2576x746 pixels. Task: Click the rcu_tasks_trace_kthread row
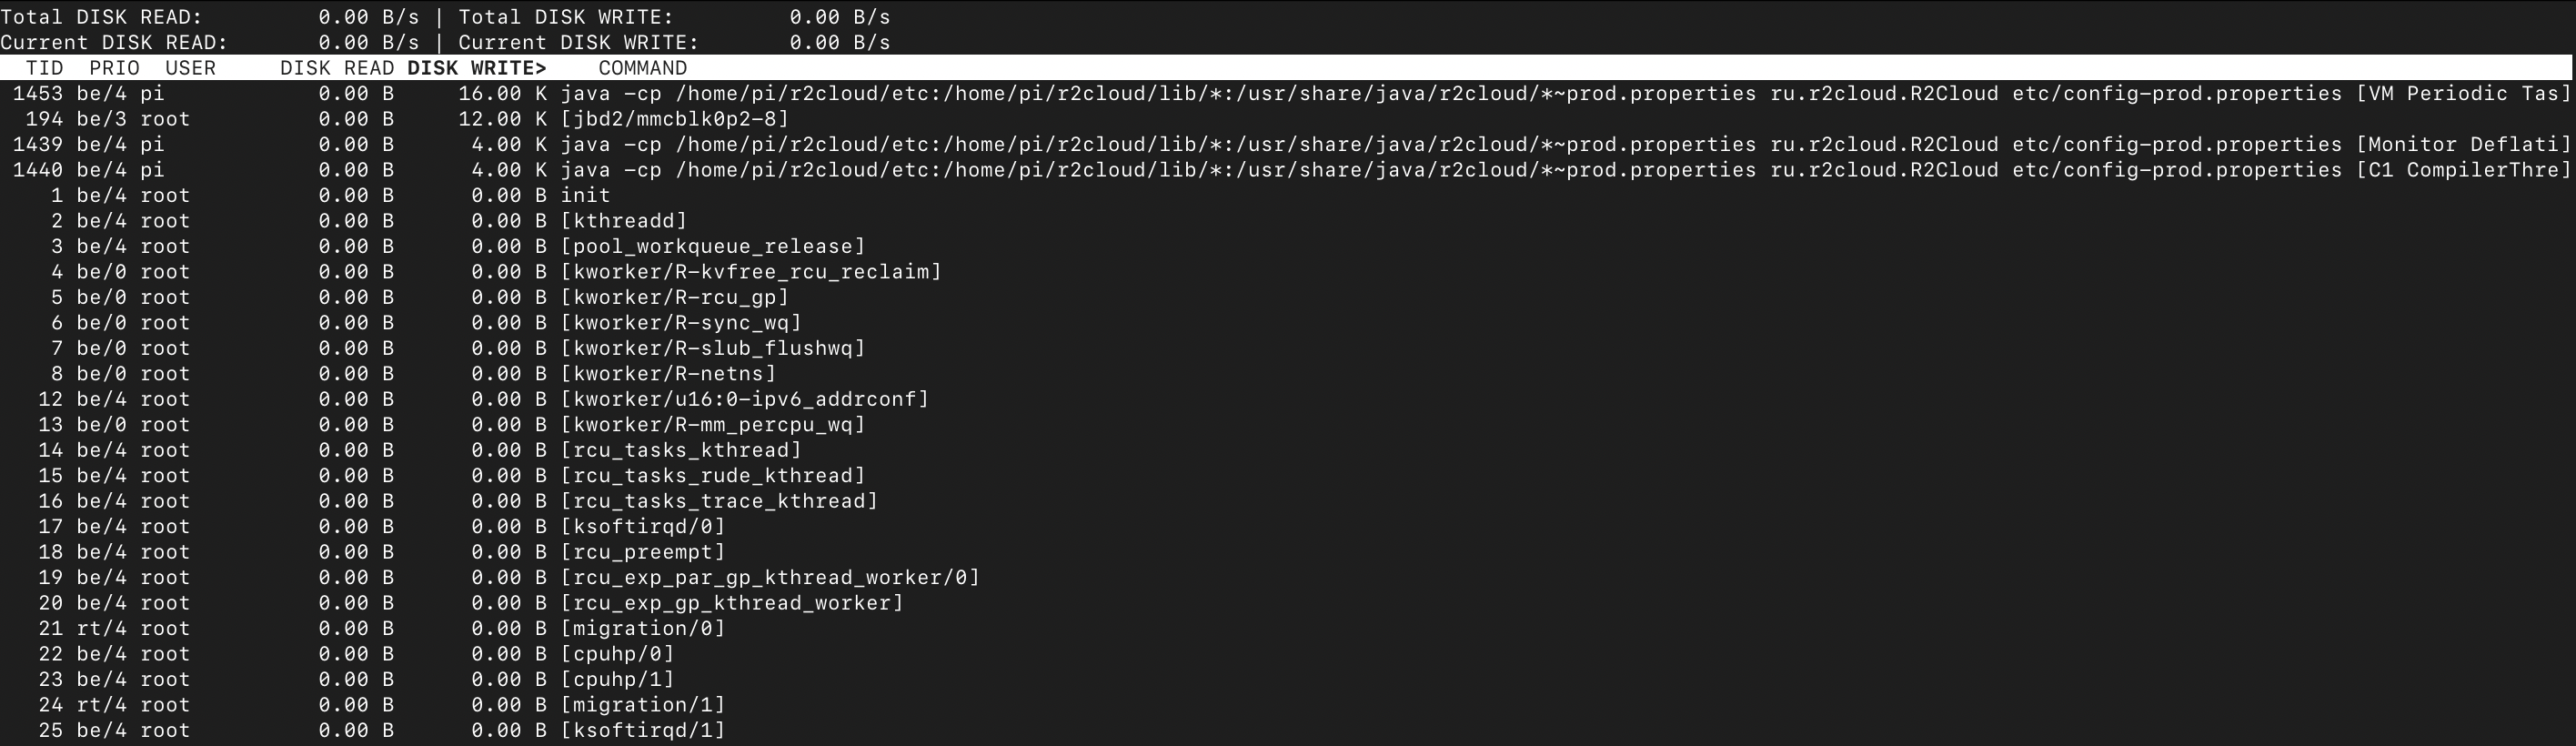pyautogui.click(x=718, y=501)
